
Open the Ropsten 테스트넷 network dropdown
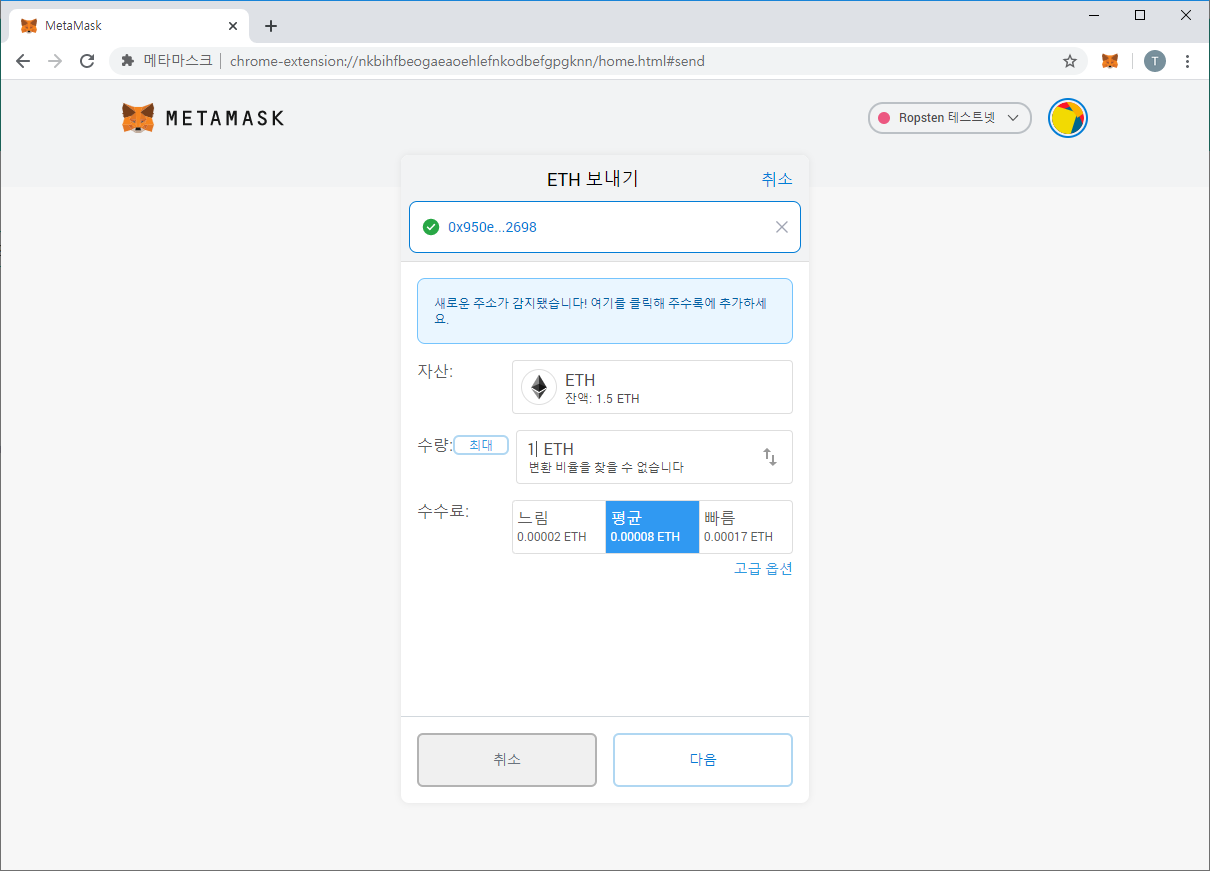pyautogui.click(x=950, y=118)
